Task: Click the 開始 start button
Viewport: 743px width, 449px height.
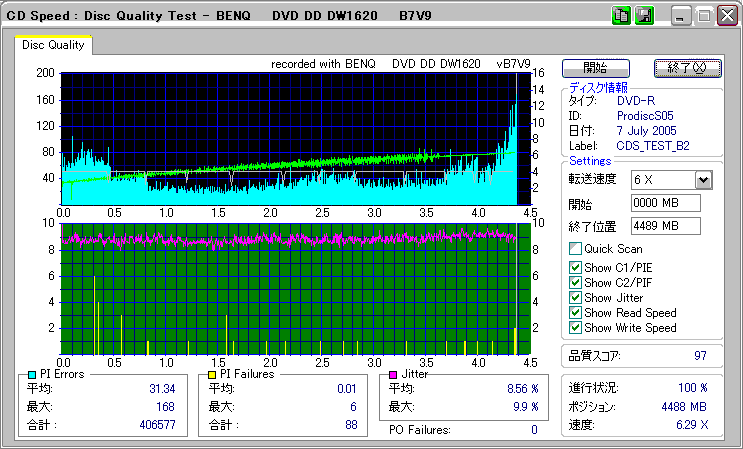Action: coord(596,68)
